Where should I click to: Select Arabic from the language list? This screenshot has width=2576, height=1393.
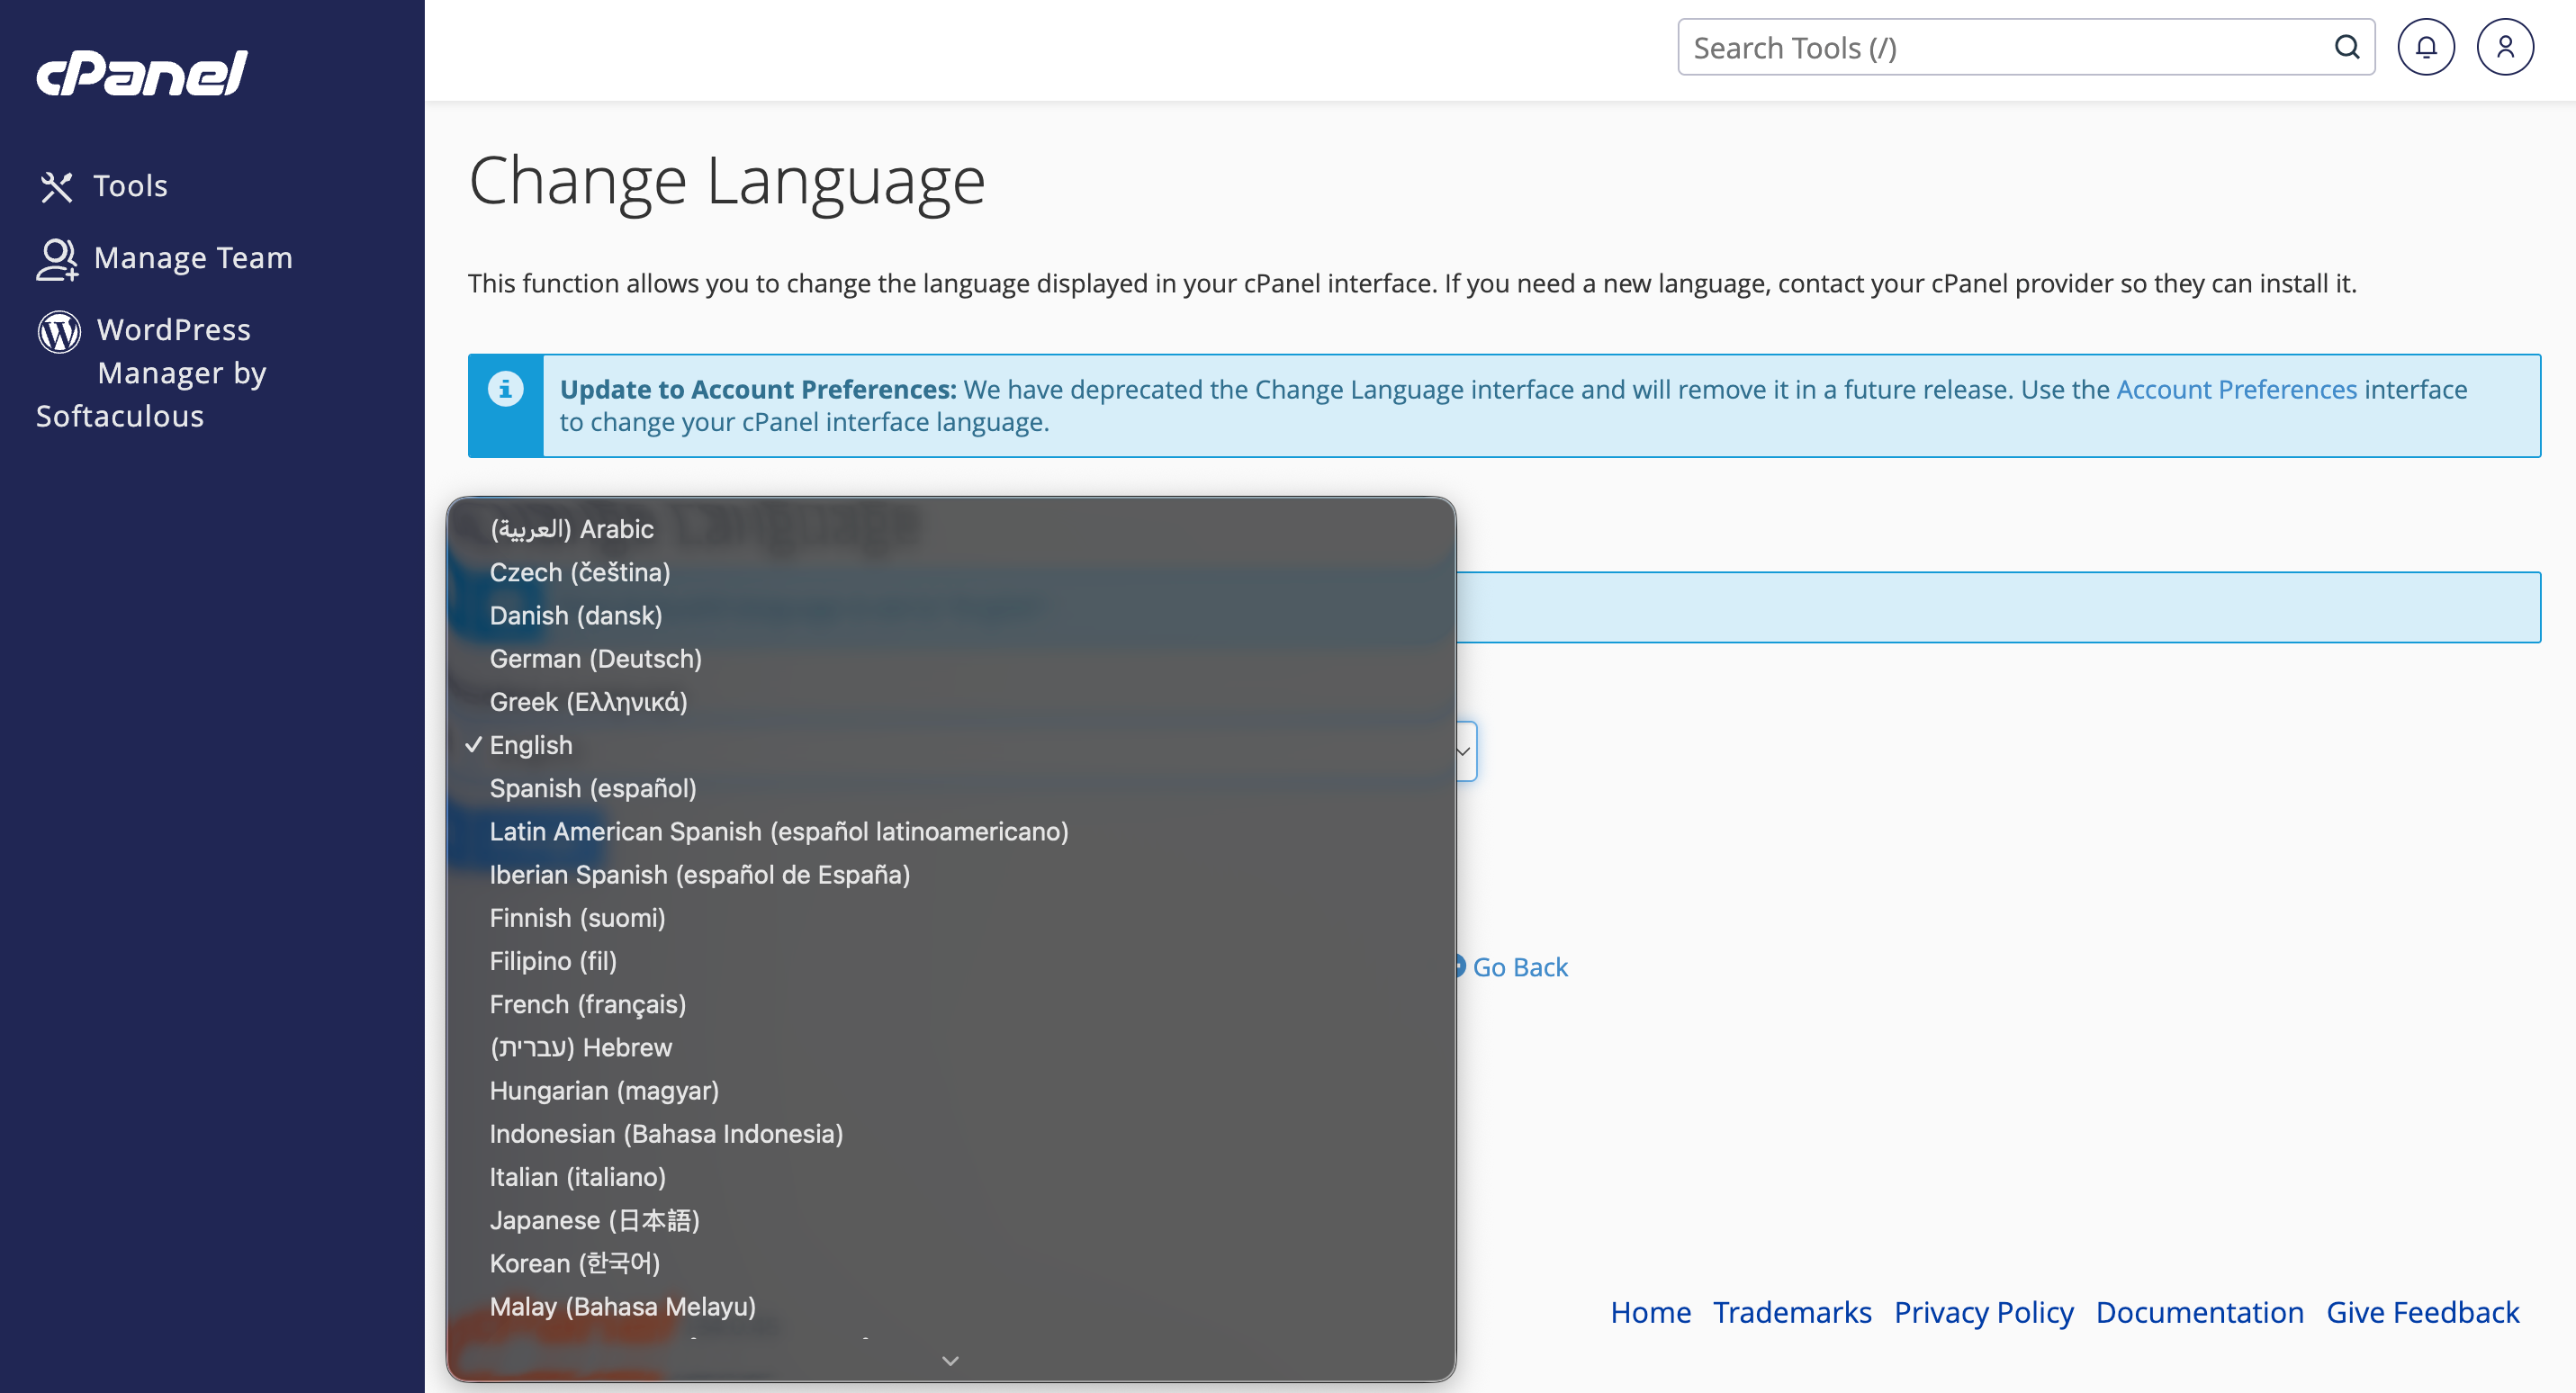coord(950,529)
